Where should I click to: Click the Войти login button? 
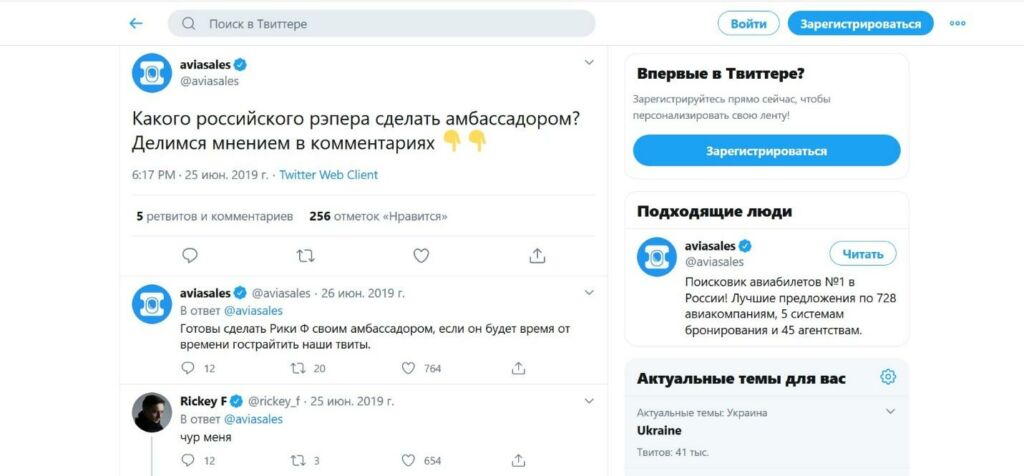tap(748, 23)
